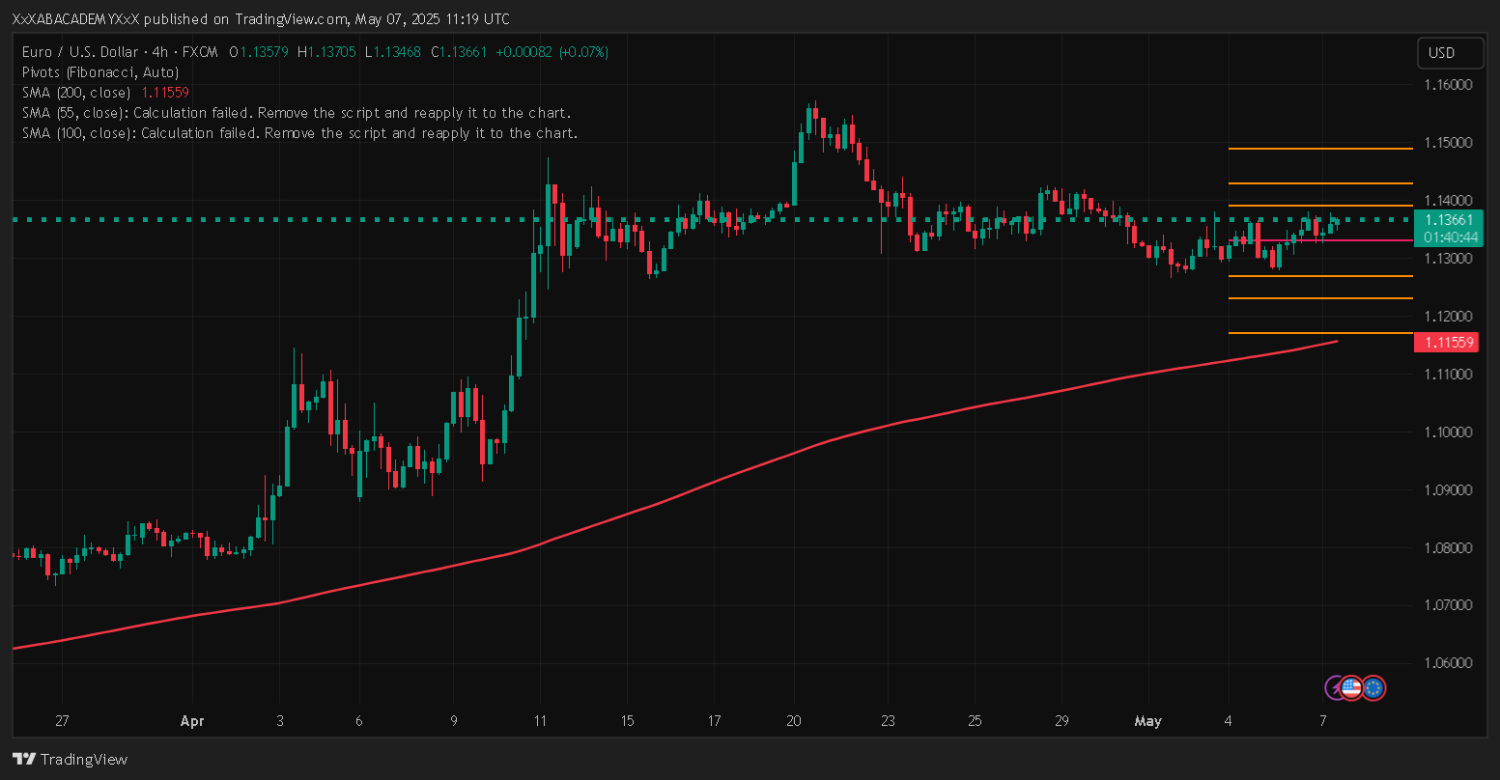The height and width of the screenshot is (780, 1500).
Task: Select the Pivots (Fibonacci, Auto) indicator legend
Action: tap(100, 72)
